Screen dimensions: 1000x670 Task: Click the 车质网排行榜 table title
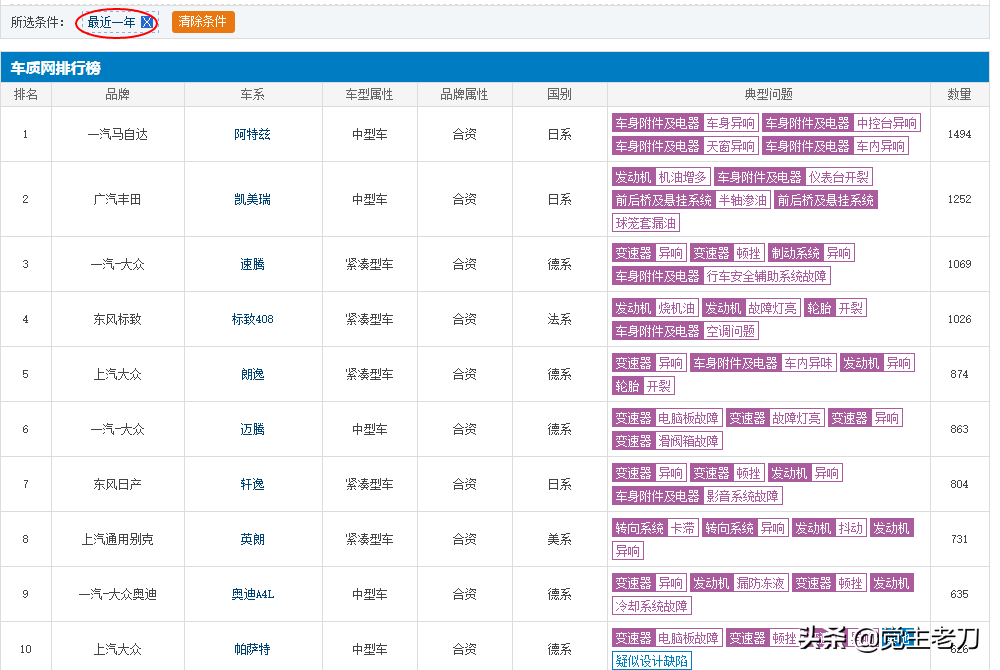click(55, 68)
